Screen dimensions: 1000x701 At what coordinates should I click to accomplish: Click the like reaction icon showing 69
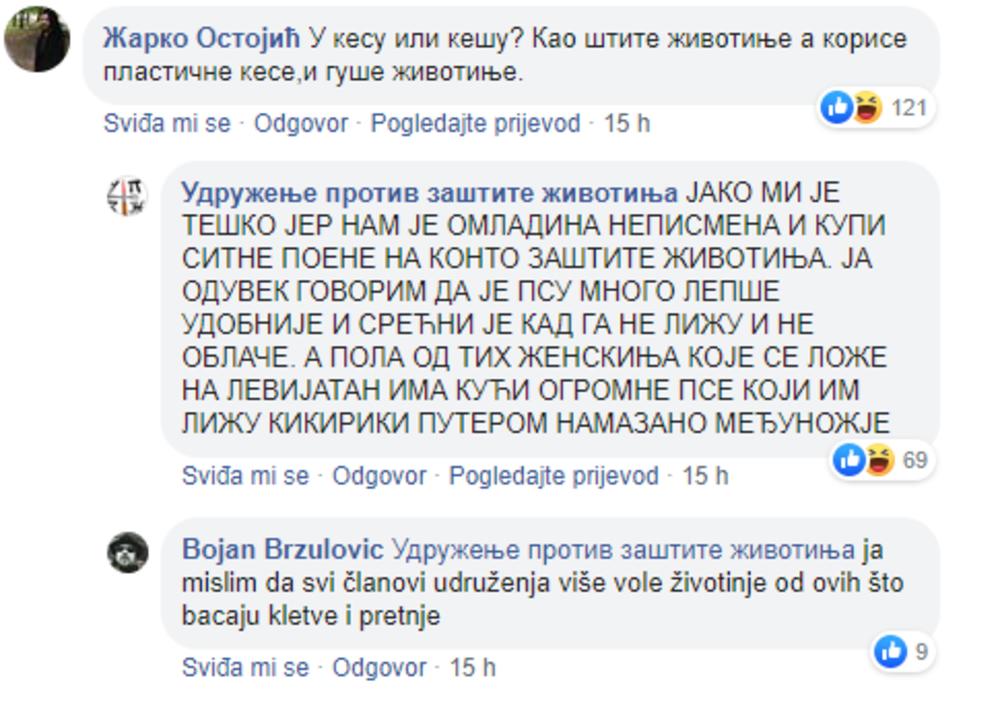tap(849, 460)
